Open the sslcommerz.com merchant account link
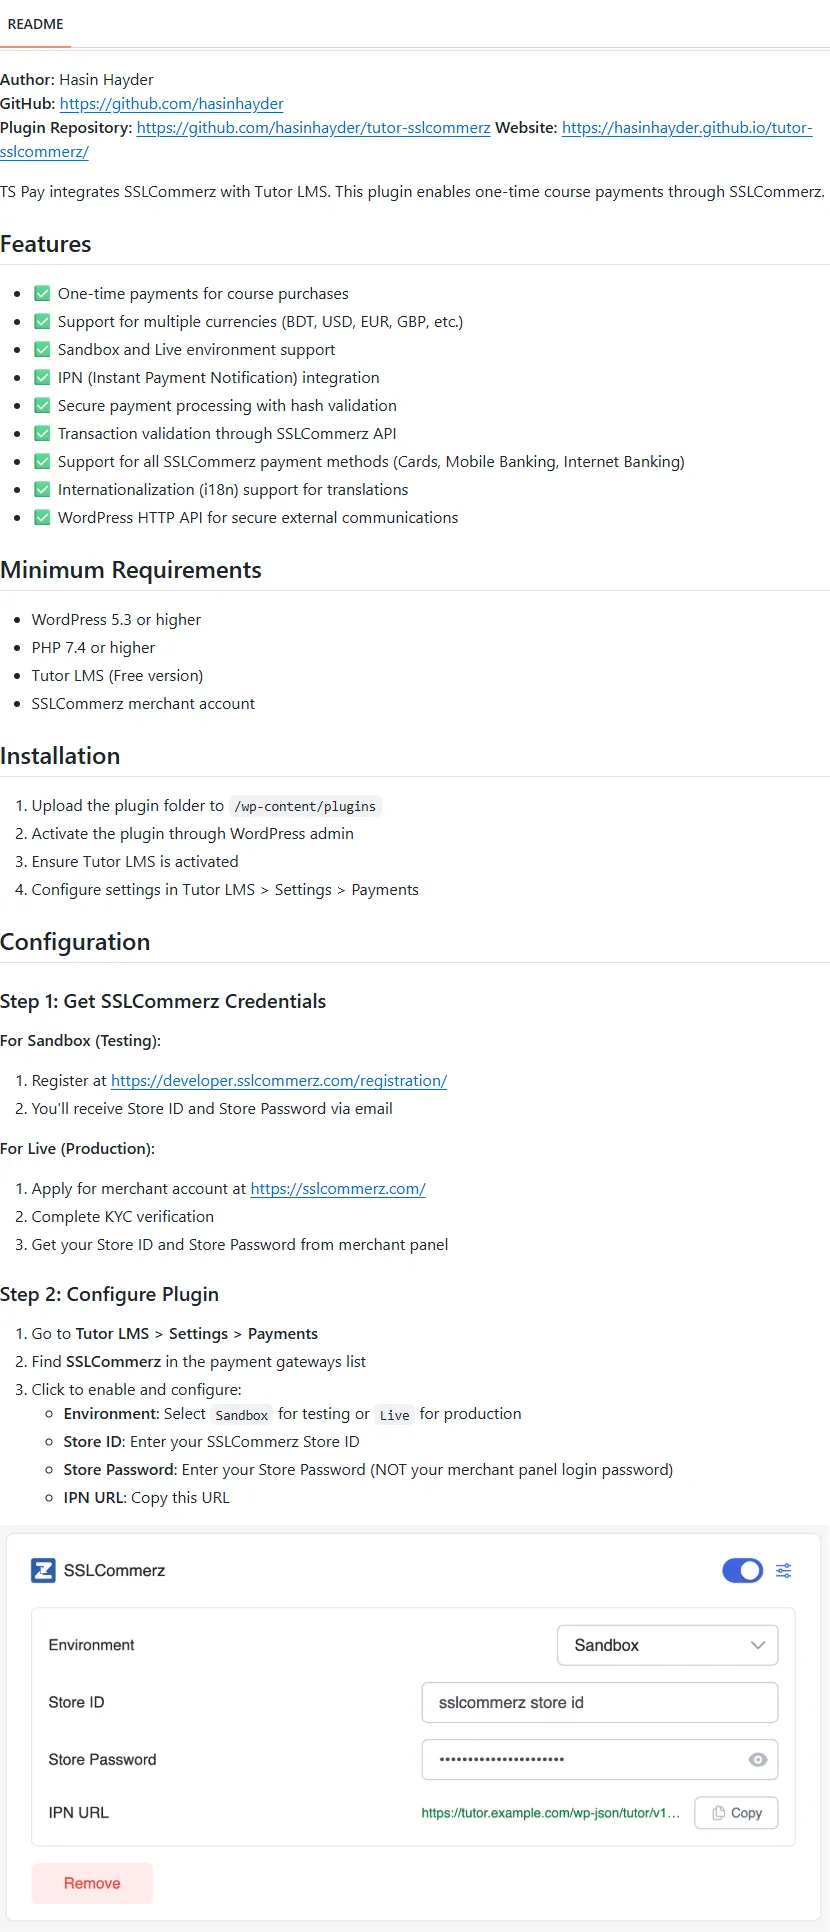The width and height of the screenshot is (830, 1932). click(338, 1189)
